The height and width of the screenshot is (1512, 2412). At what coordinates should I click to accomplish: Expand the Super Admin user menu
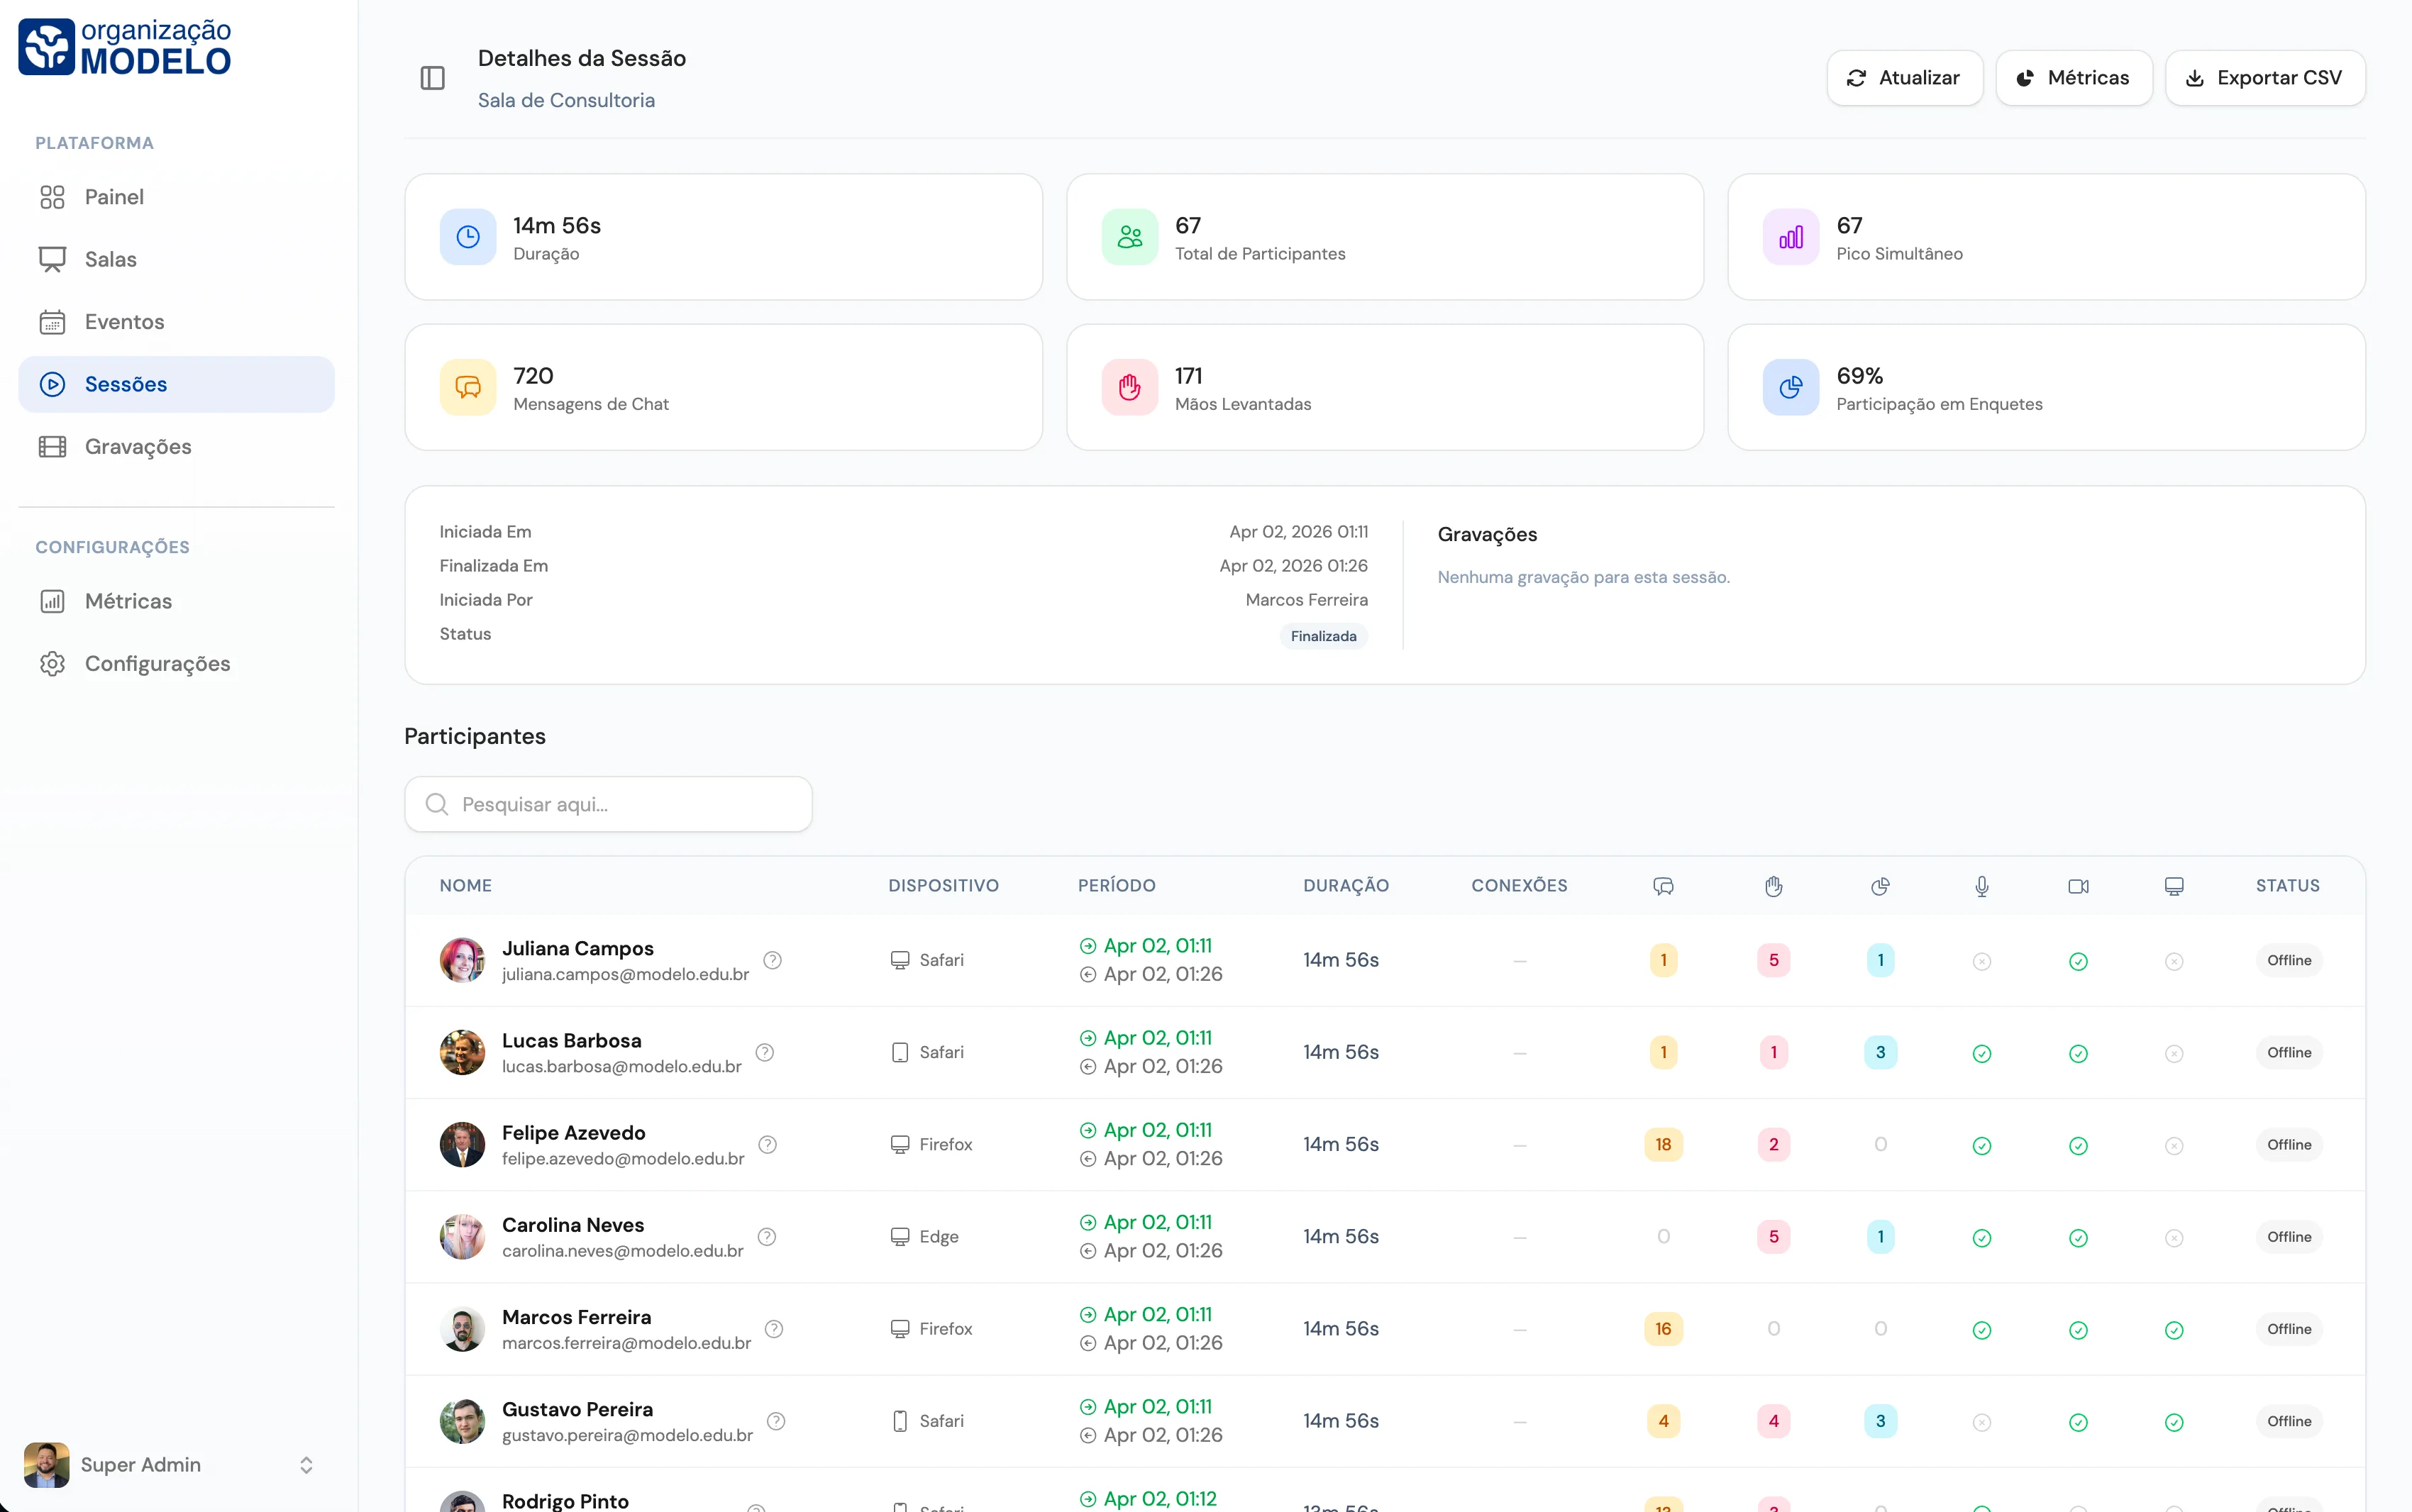pyautogui.click(x=306, y=1464)
